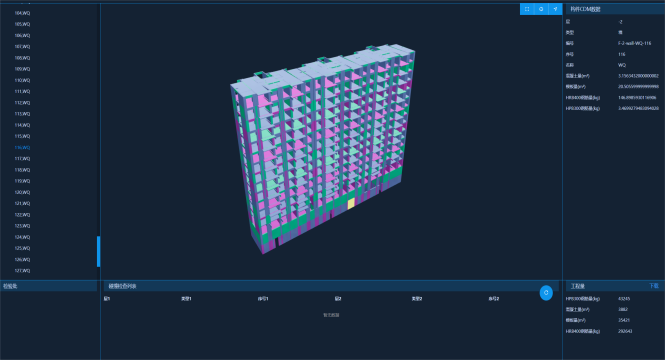The width and height of the screenshot is (665, 360).
Task: Open the 下载 download link in quantities panel
Action: pos(654,286)
